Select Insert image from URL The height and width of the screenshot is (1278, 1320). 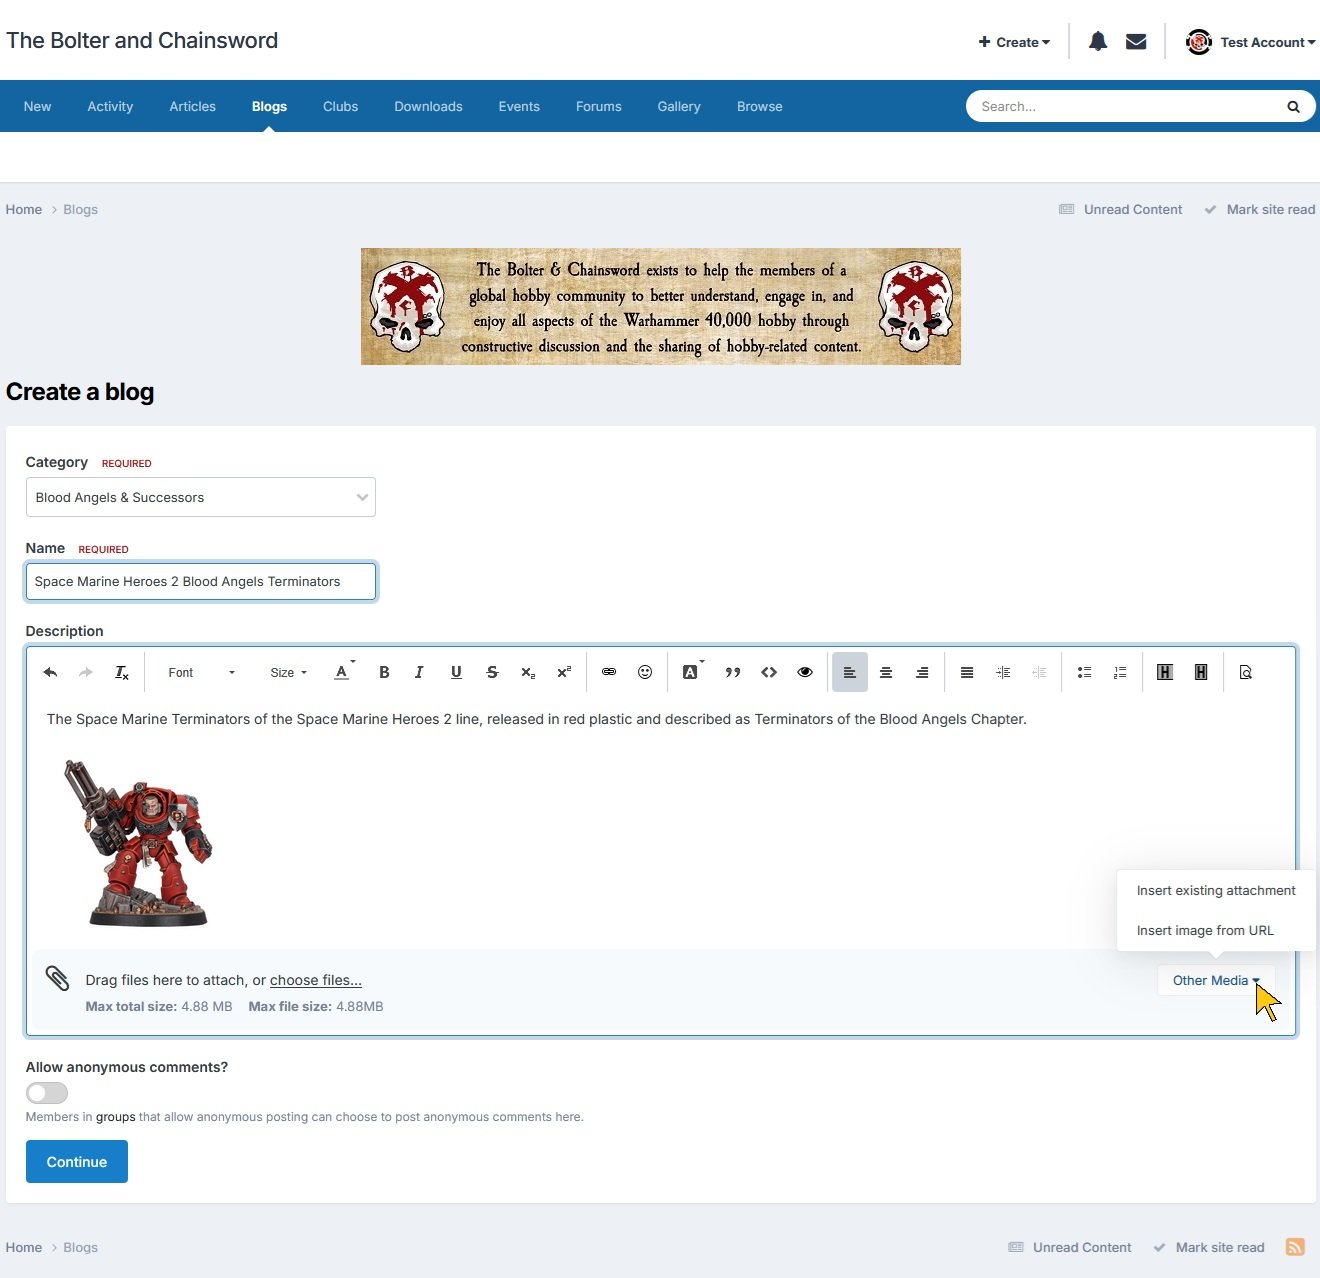click(x=1205, y=930)
